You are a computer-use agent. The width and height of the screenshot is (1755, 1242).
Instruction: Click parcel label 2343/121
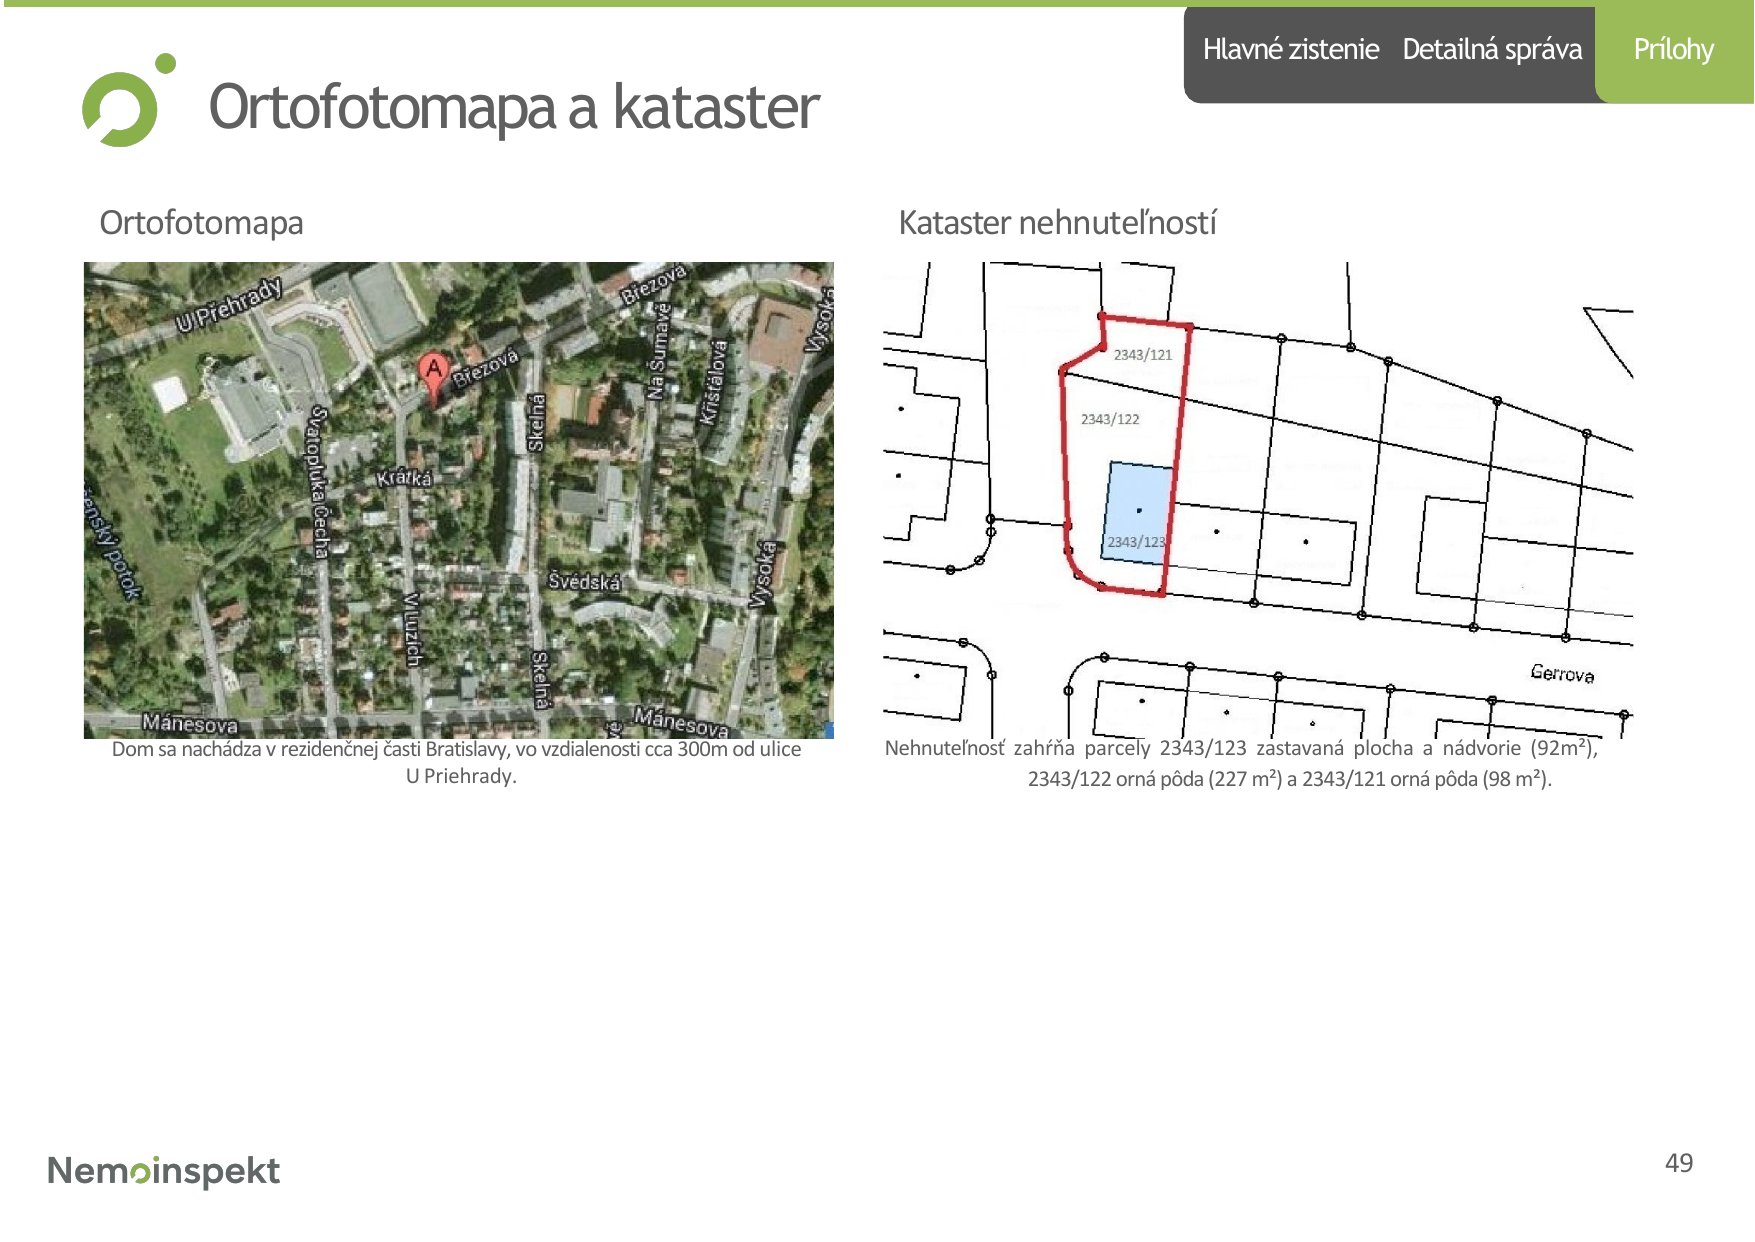pyautogui.click(x=1143, y=354)
